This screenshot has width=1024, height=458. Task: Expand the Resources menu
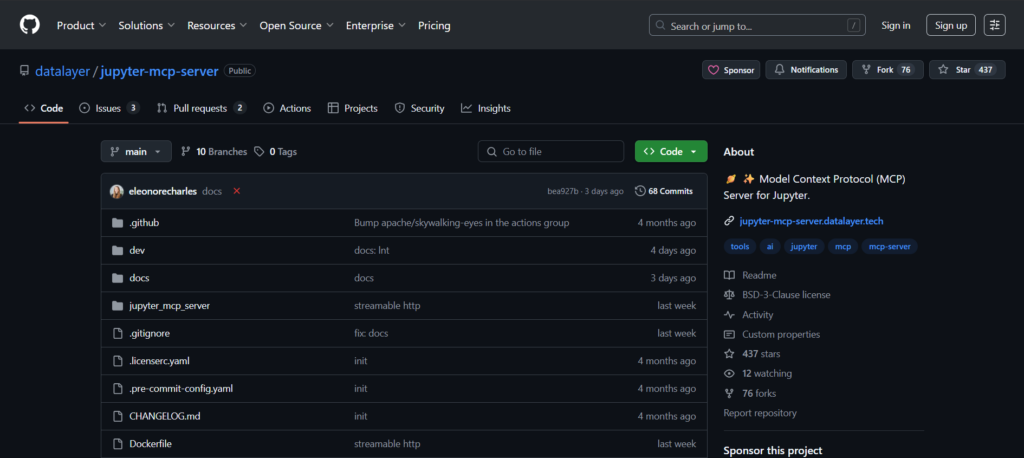217,25
